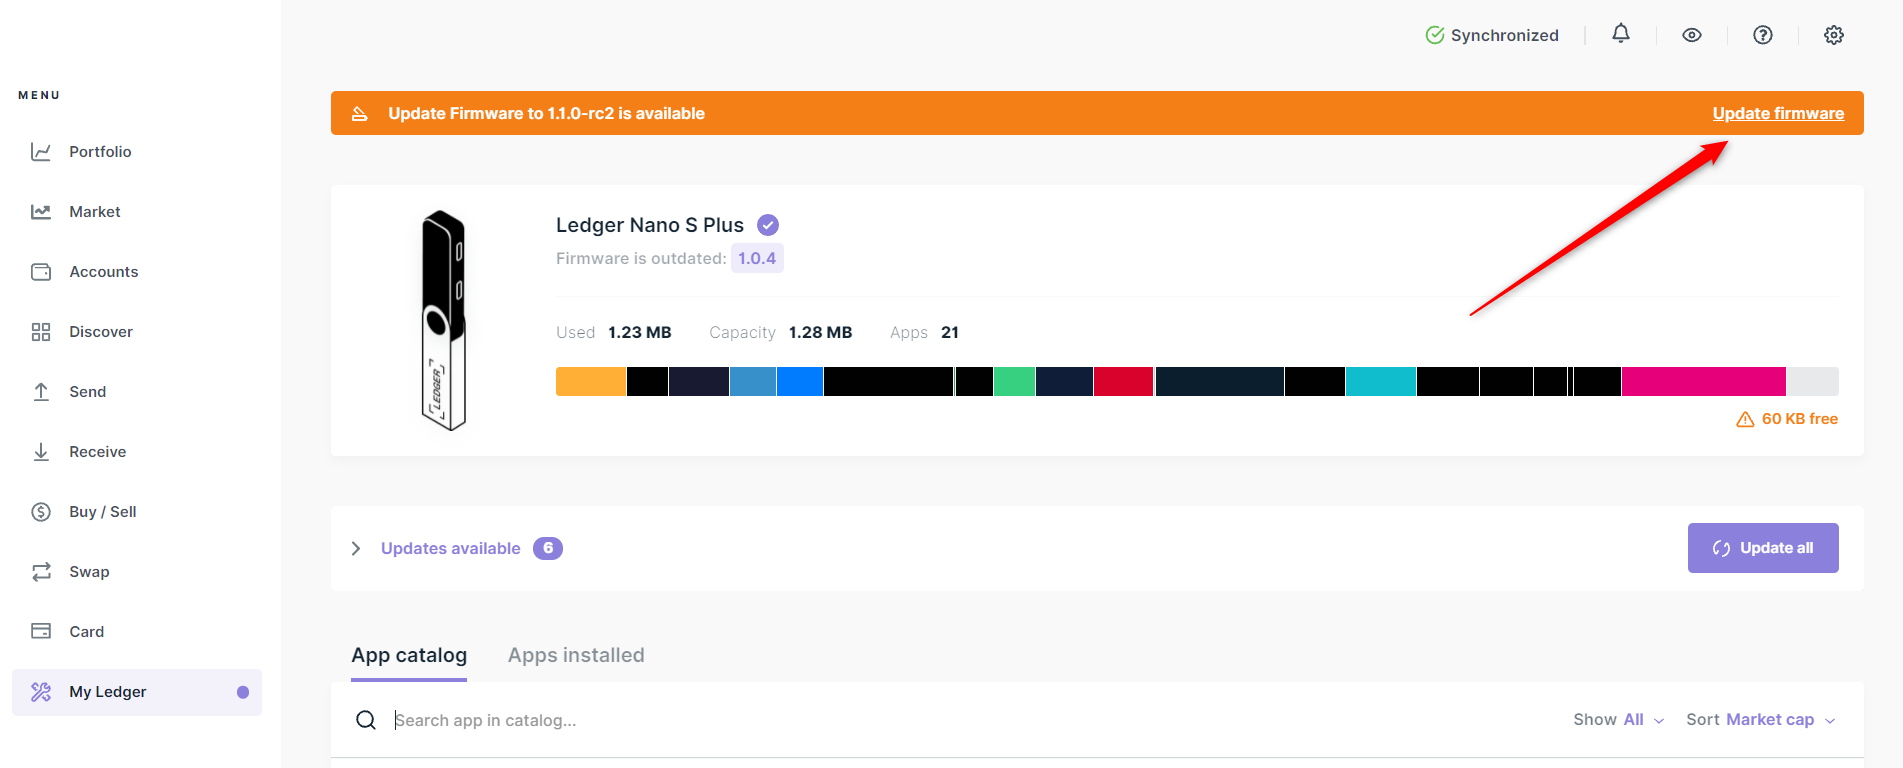Click the Market chart icon

(41, 212)
